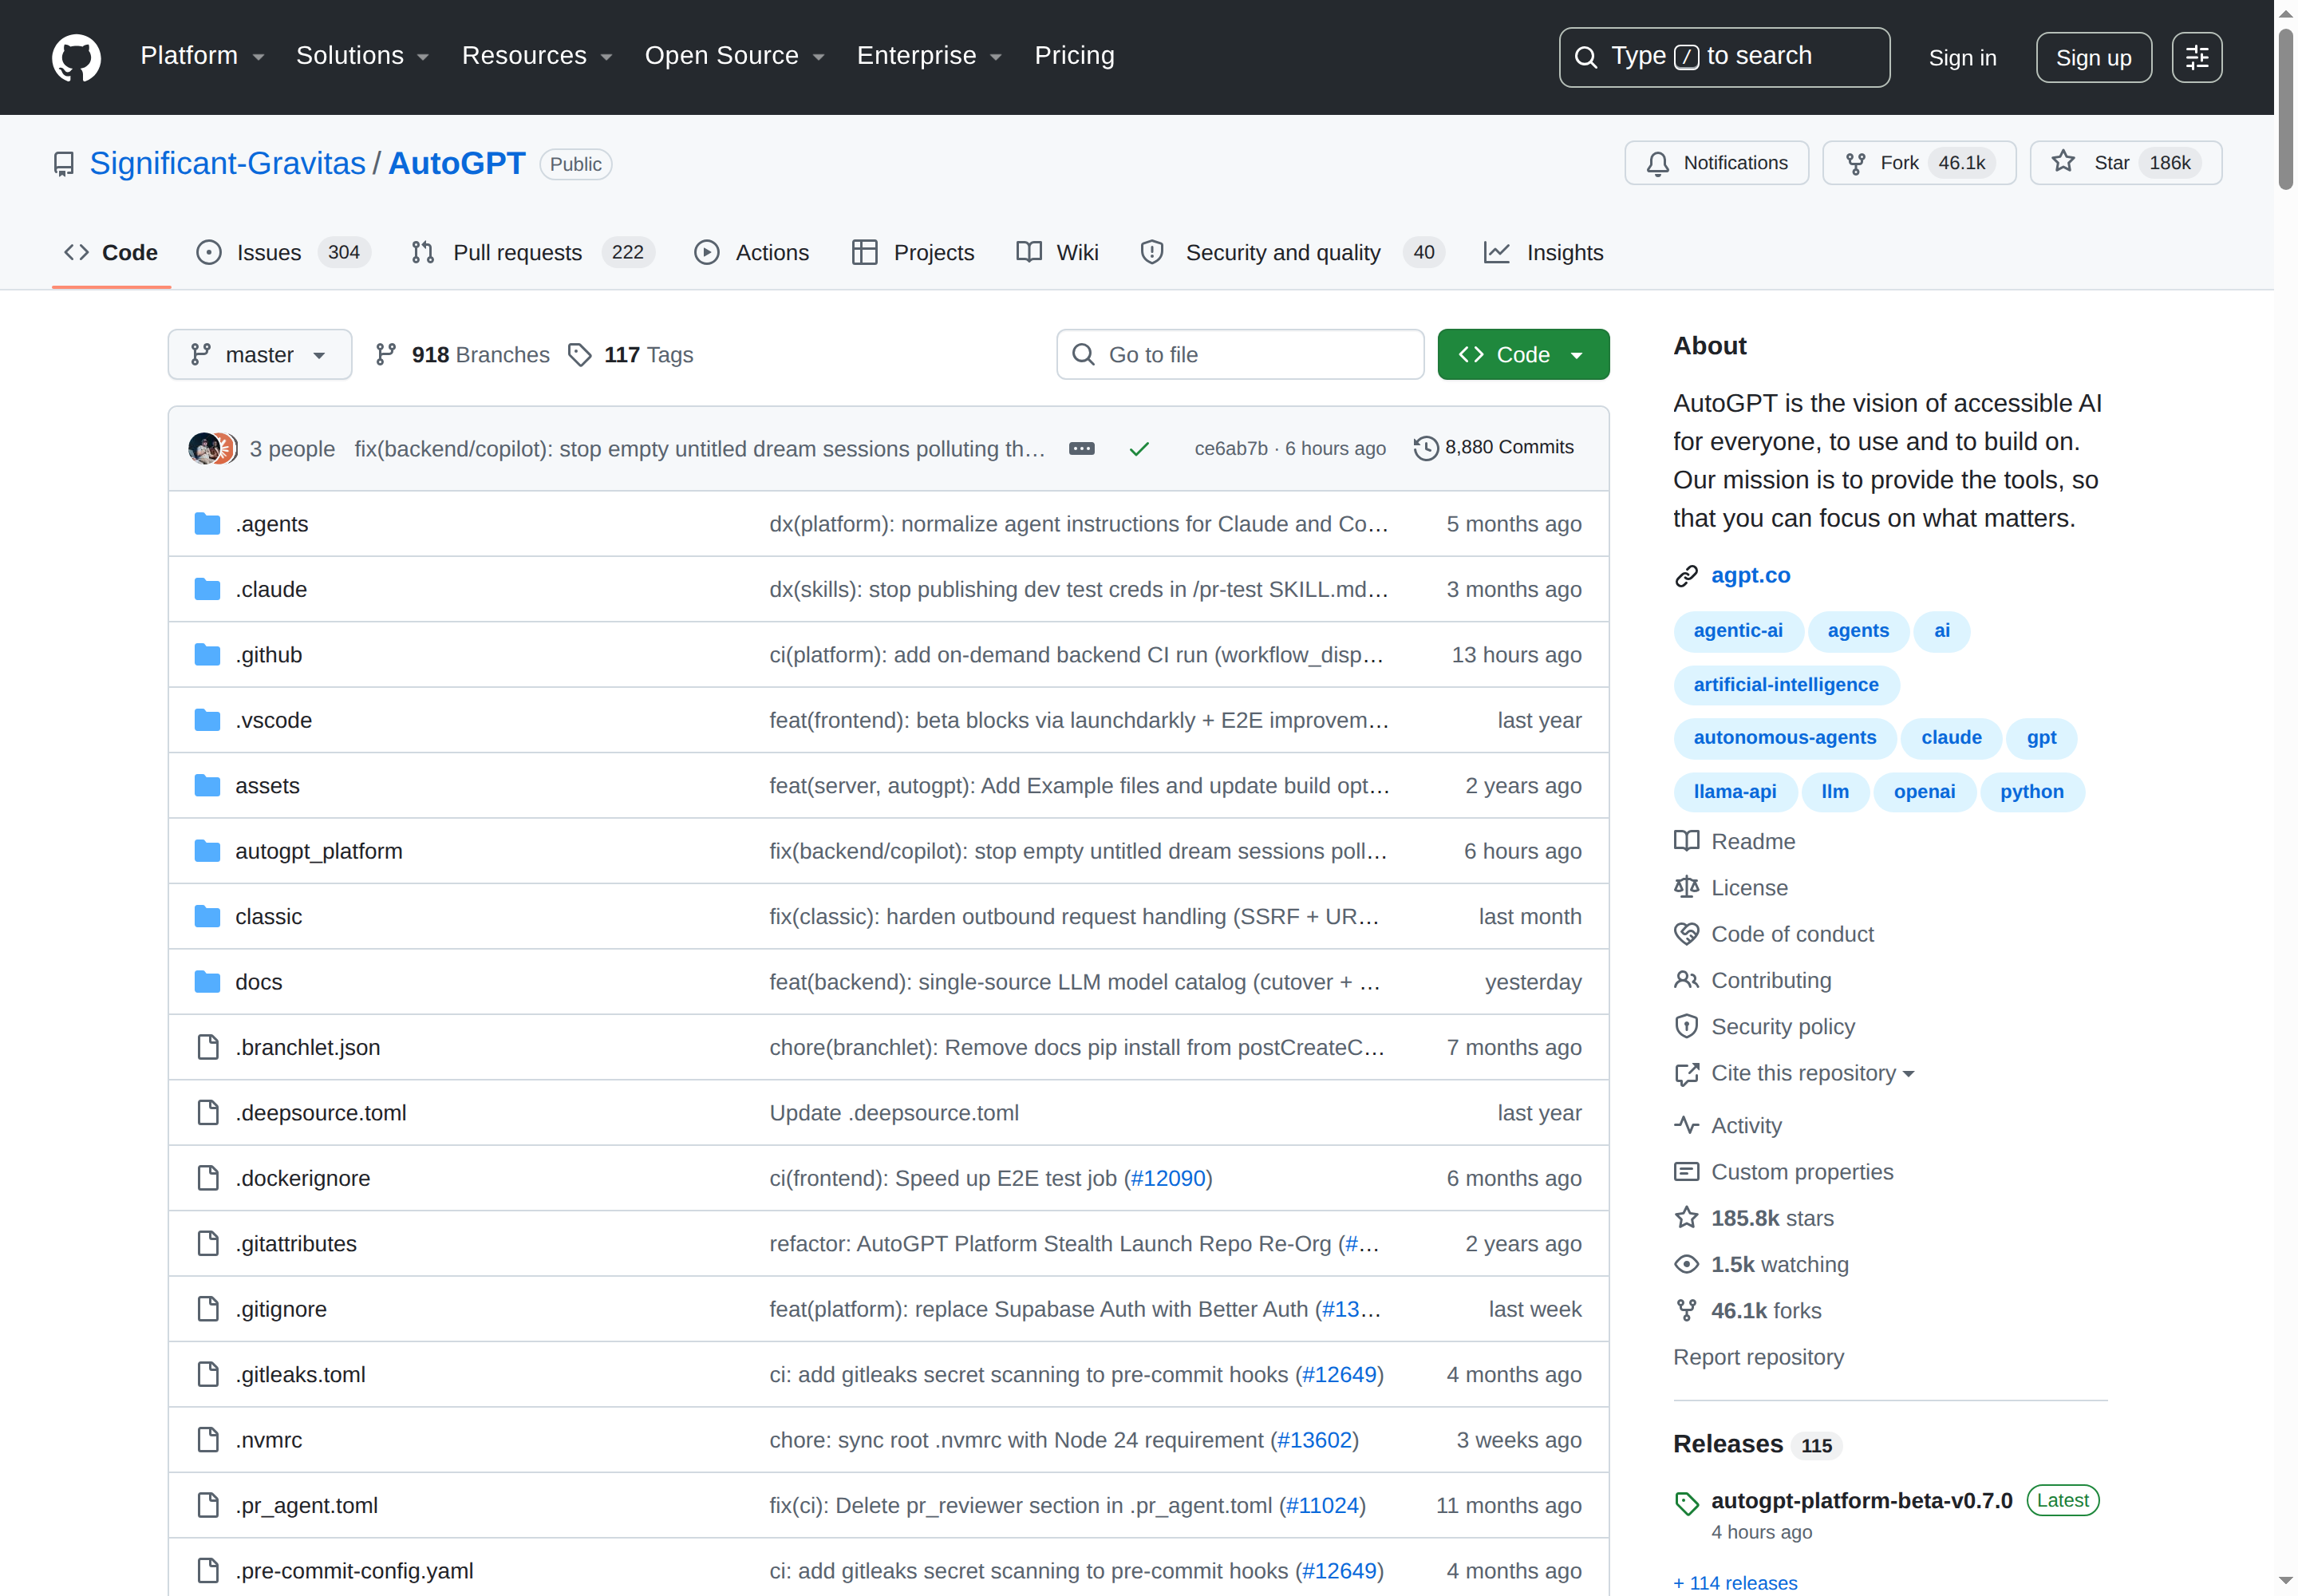The height and width of the screenshot is (1596, 2298).
Task: Click the .branchlet.json file icon
Action: click(207, 1048)
